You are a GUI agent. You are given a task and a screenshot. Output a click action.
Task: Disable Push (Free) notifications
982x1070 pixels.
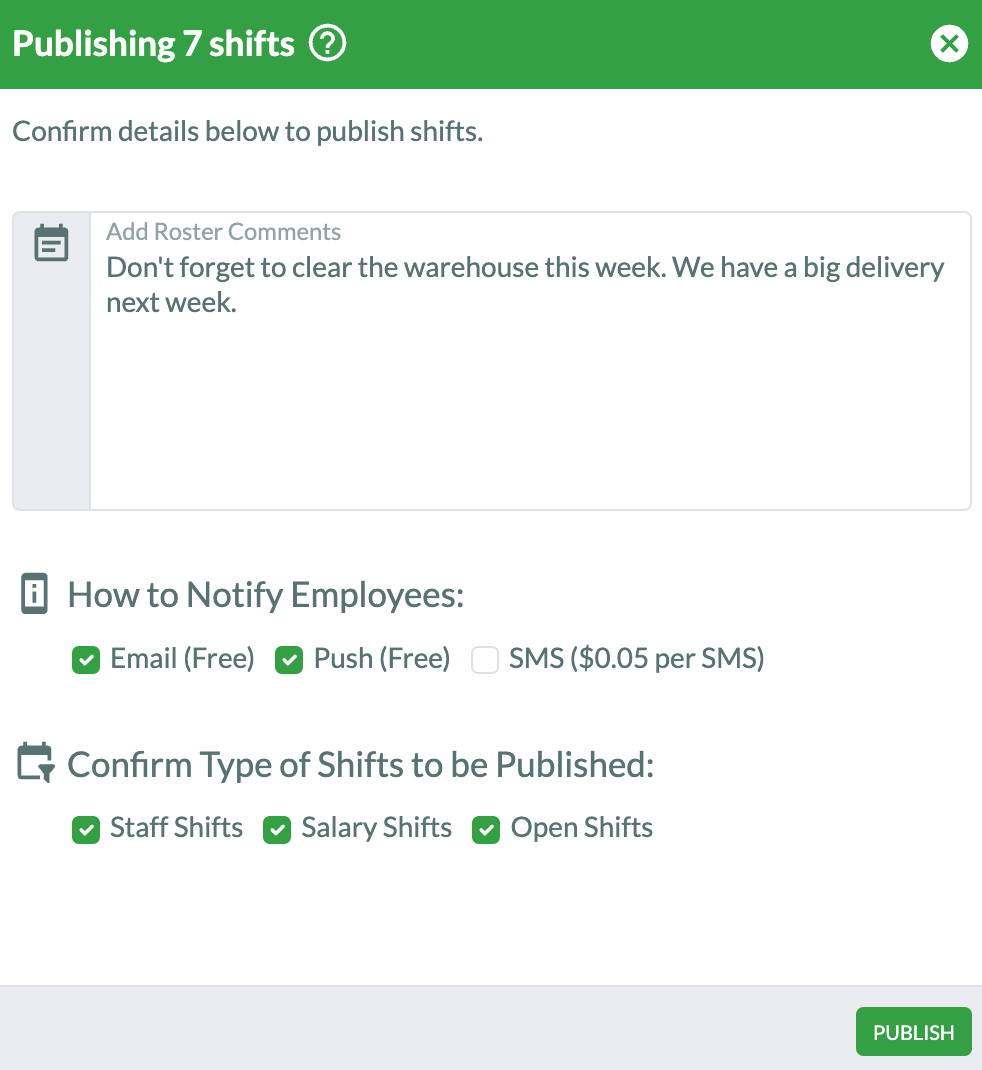pos(289,659)
